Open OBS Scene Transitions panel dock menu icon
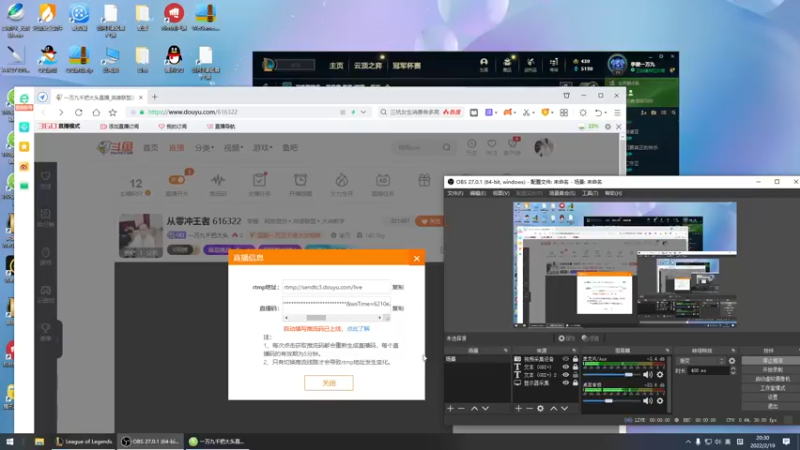This screenshot has height=450, width=800. pyautogui.click(x=733, y=351)
